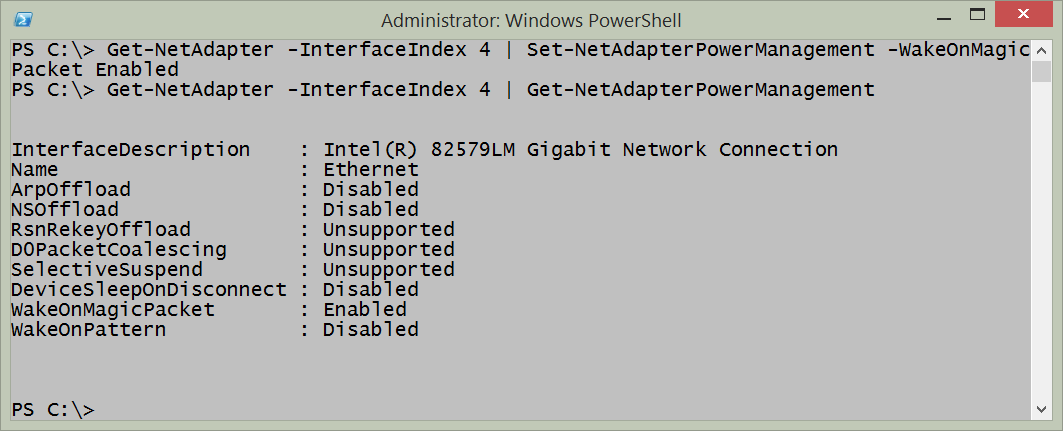Screen dimensions: 1063x431
Task: Click the Intel(R) 82579LM Gigabit Network Connection text
Action: click(x=580, y=150)
